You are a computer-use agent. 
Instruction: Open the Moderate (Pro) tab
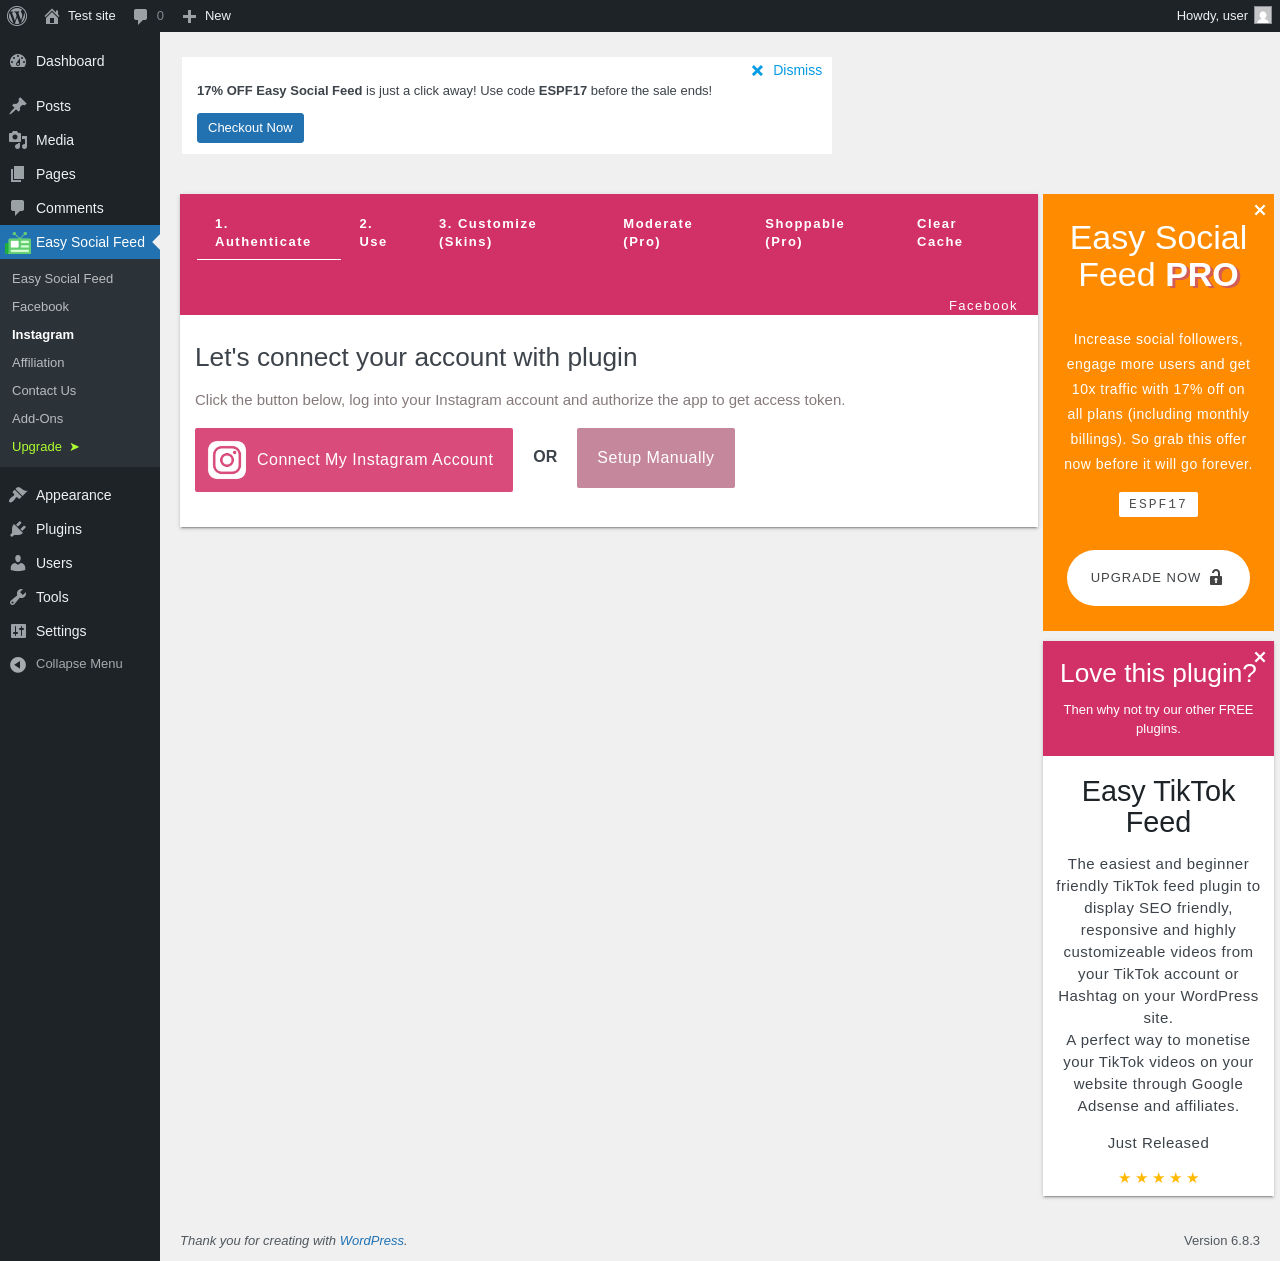pyautogui.click(x=676, y=233)
